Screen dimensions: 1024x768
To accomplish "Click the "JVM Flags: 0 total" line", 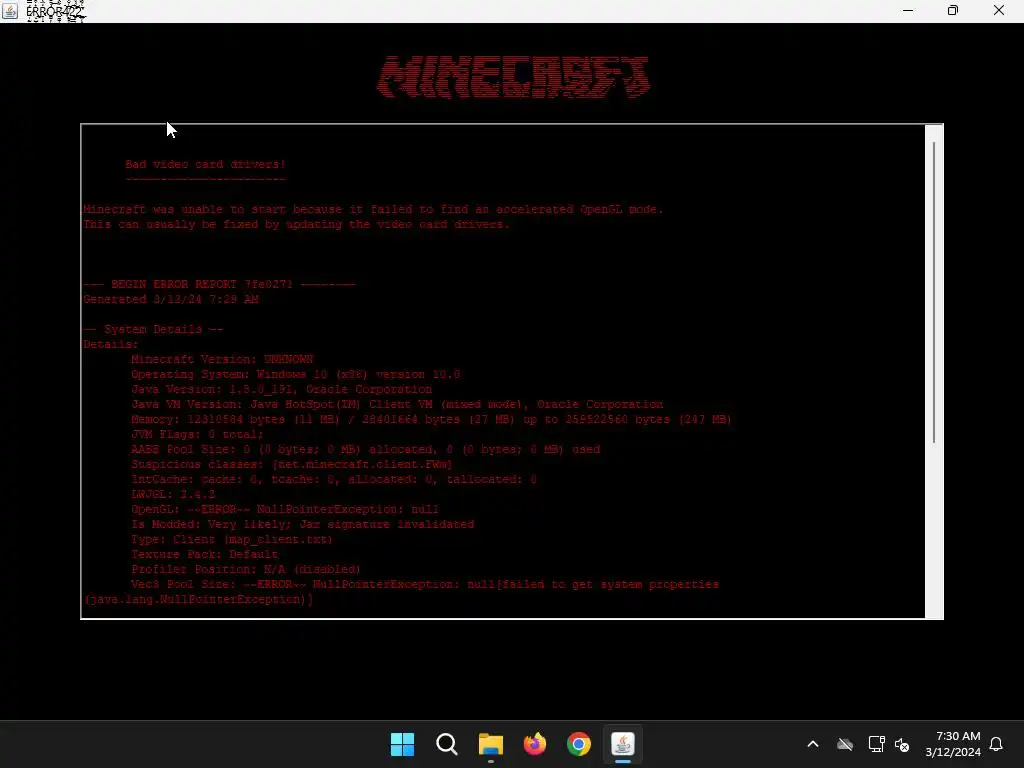I will [x=197, y=434].
